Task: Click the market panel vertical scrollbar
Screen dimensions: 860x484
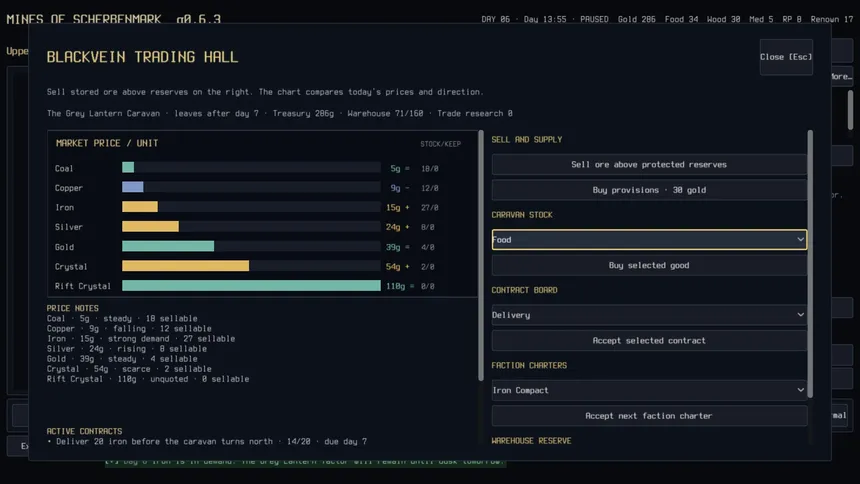Action: 481,255
